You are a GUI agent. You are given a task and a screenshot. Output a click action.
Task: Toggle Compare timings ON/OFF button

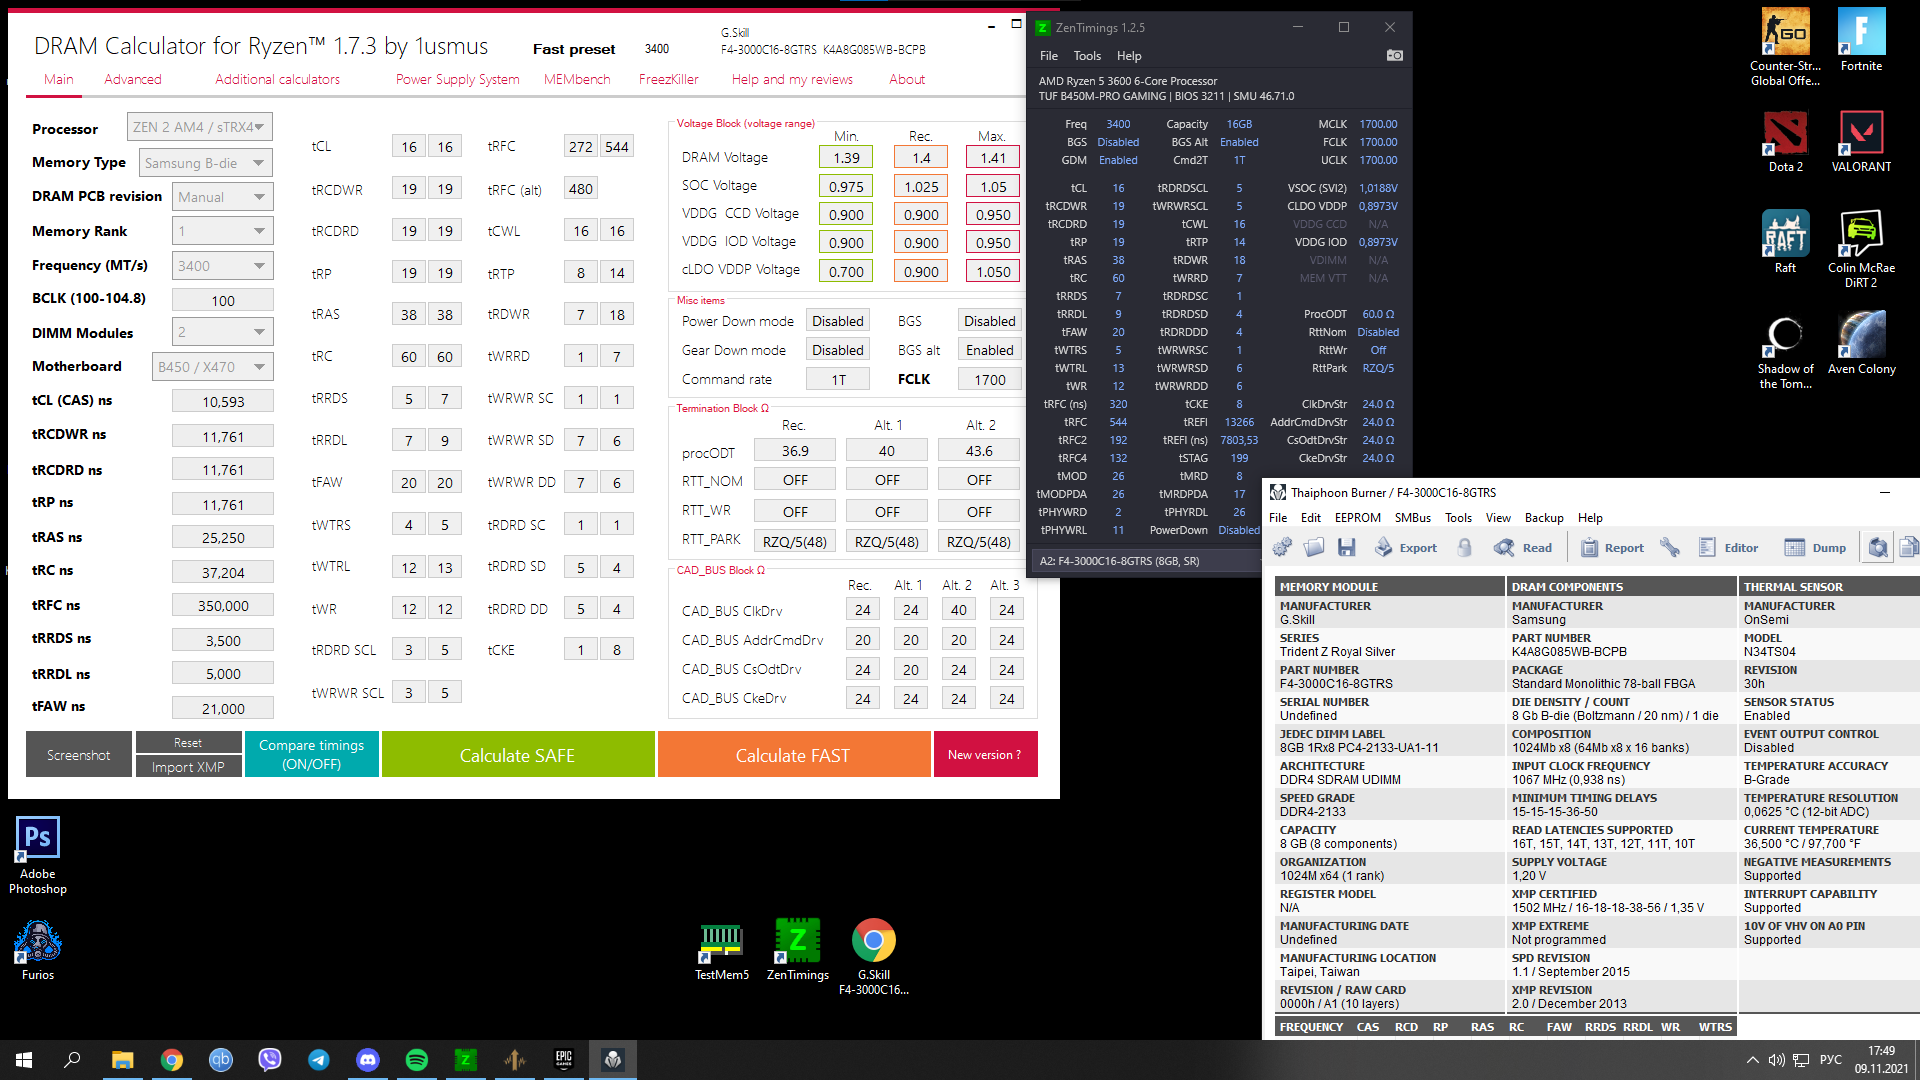311,755
